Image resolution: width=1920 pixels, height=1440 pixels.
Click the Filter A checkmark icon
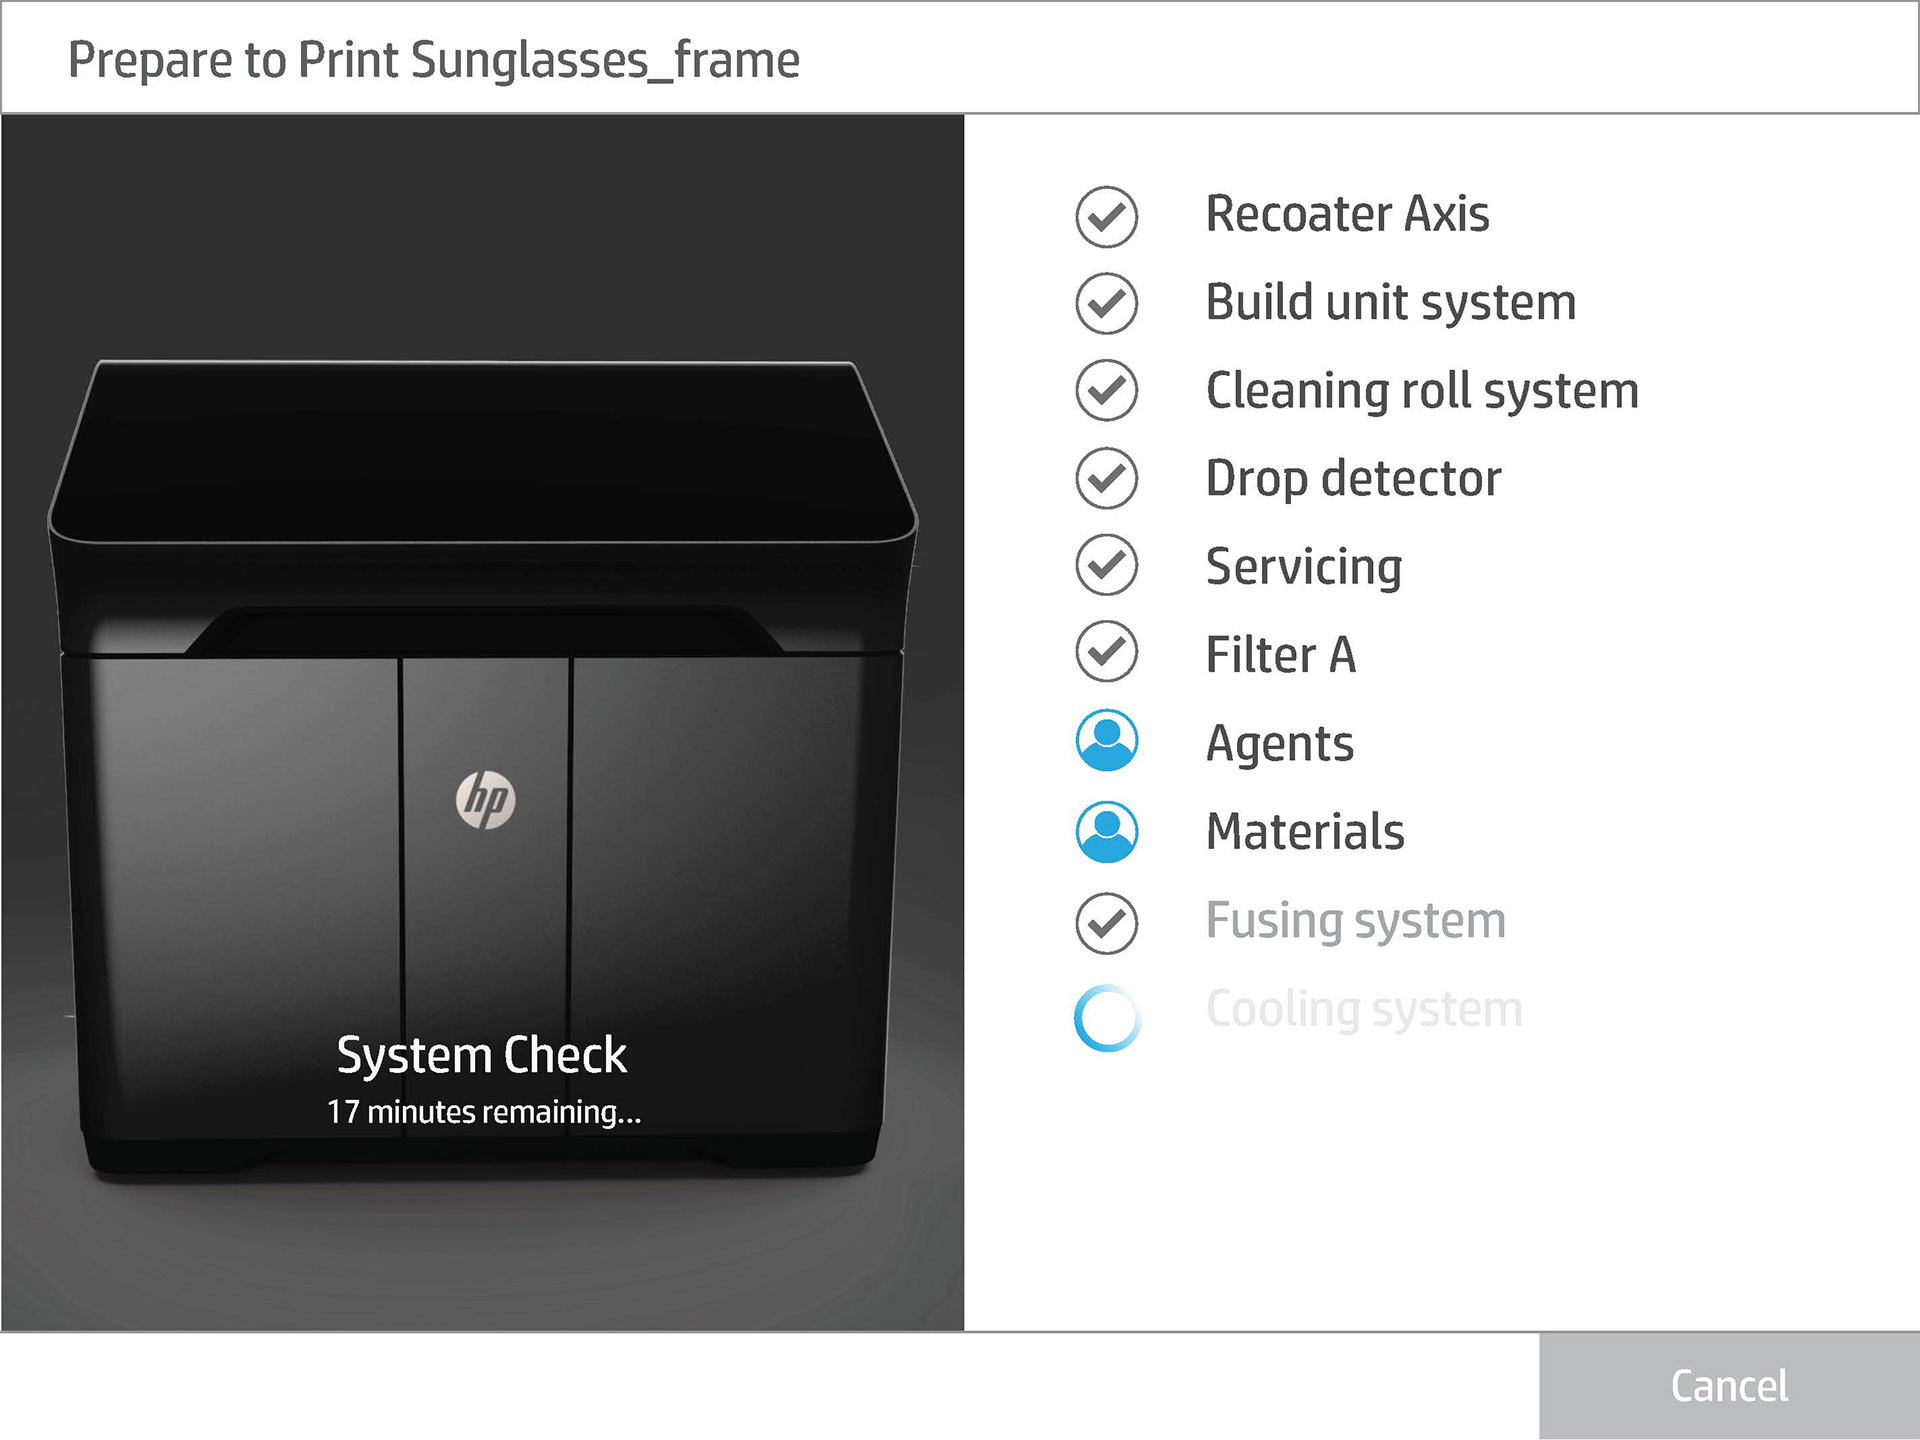[1106, 652]
